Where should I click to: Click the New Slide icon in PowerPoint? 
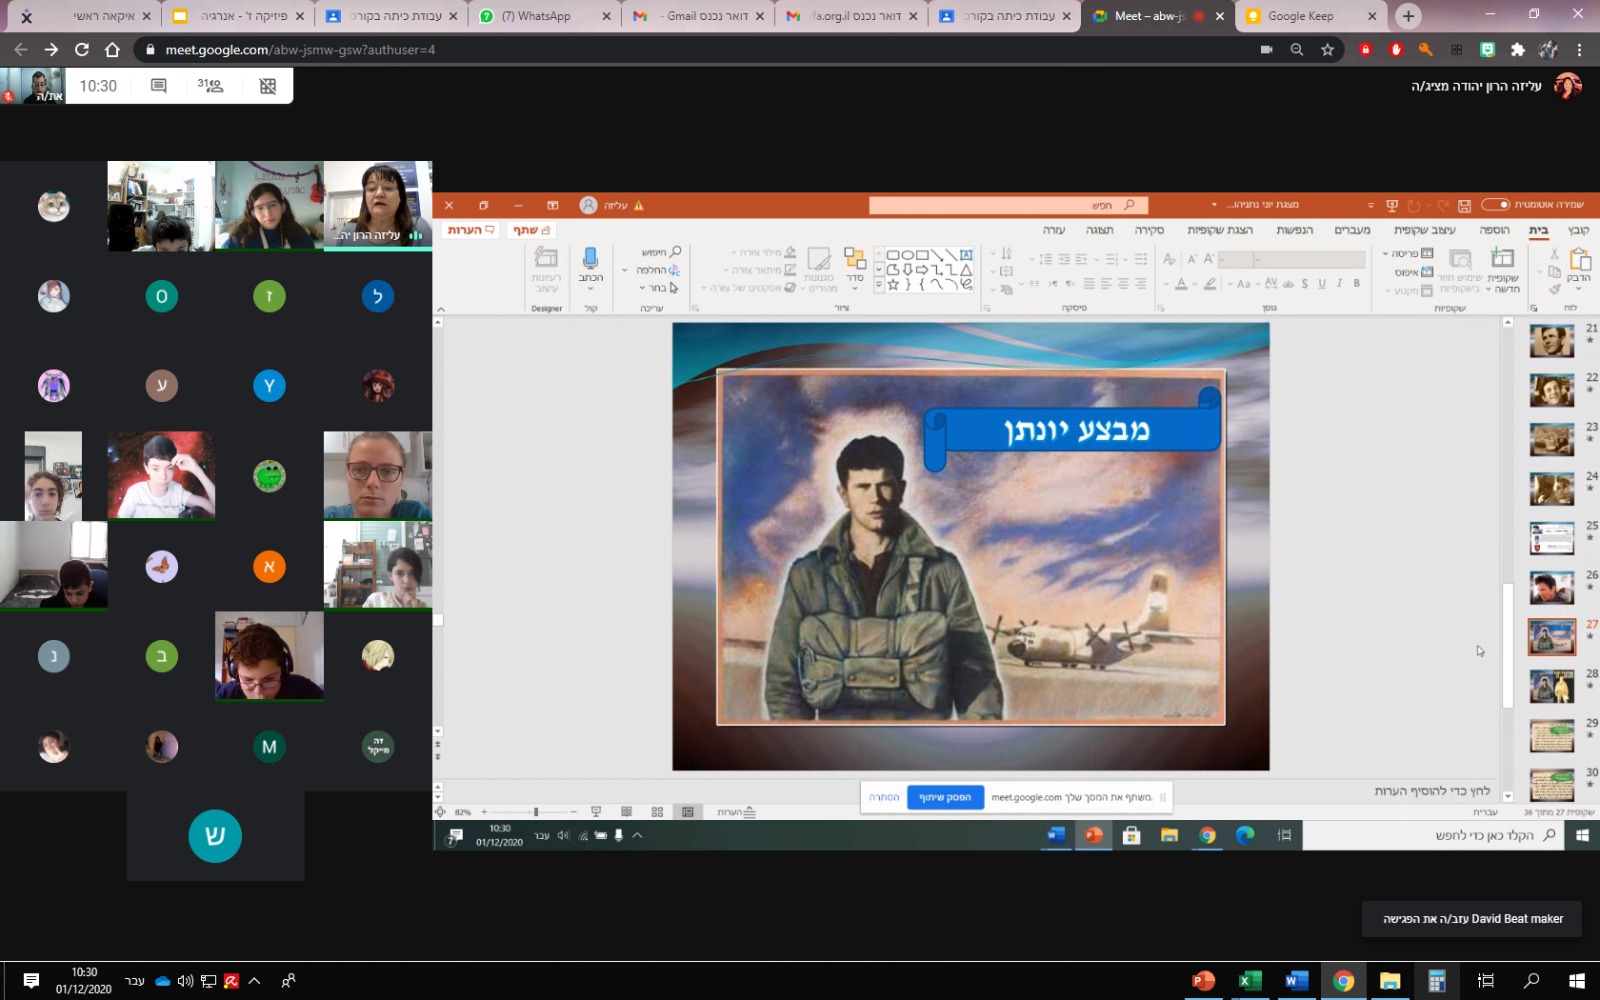pos(1502,257)
